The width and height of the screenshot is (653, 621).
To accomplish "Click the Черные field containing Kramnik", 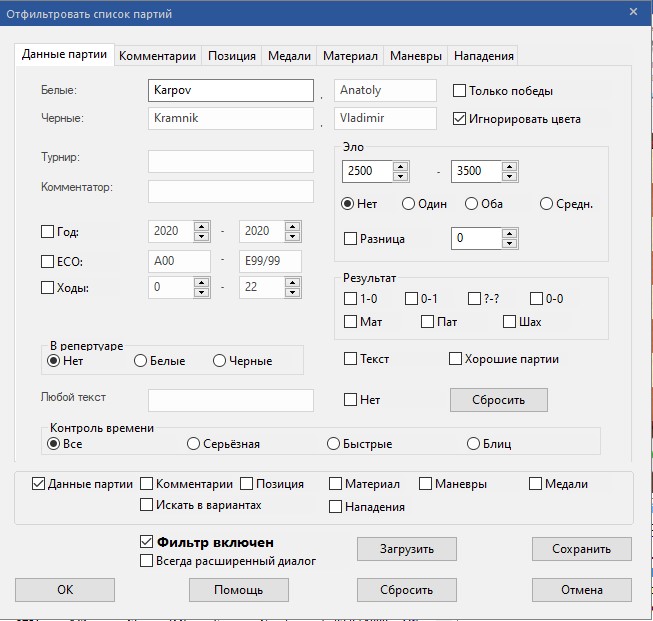I will (x=231, y=118).
